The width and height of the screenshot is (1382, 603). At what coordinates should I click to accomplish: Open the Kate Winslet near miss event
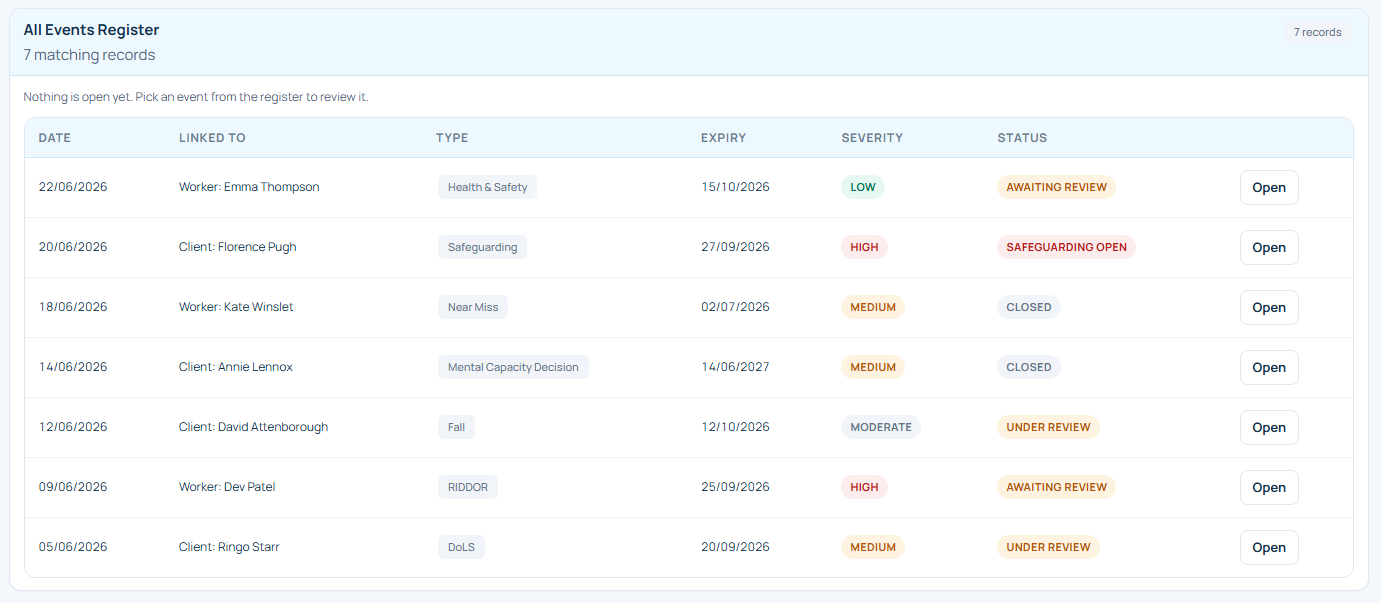[1269, 307]
